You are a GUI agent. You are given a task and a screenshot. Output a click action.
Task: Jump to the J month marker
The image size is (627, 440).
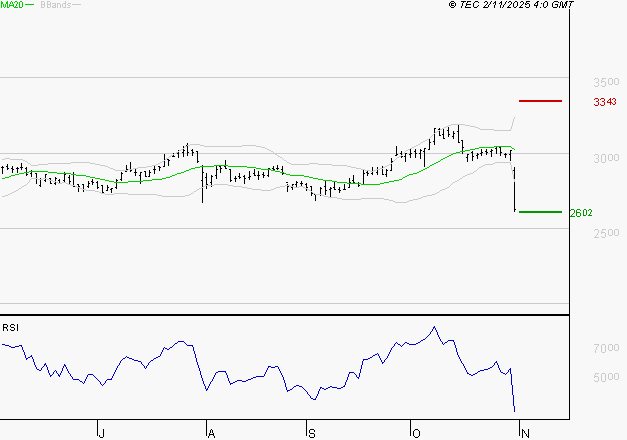[x=101, y=433]
